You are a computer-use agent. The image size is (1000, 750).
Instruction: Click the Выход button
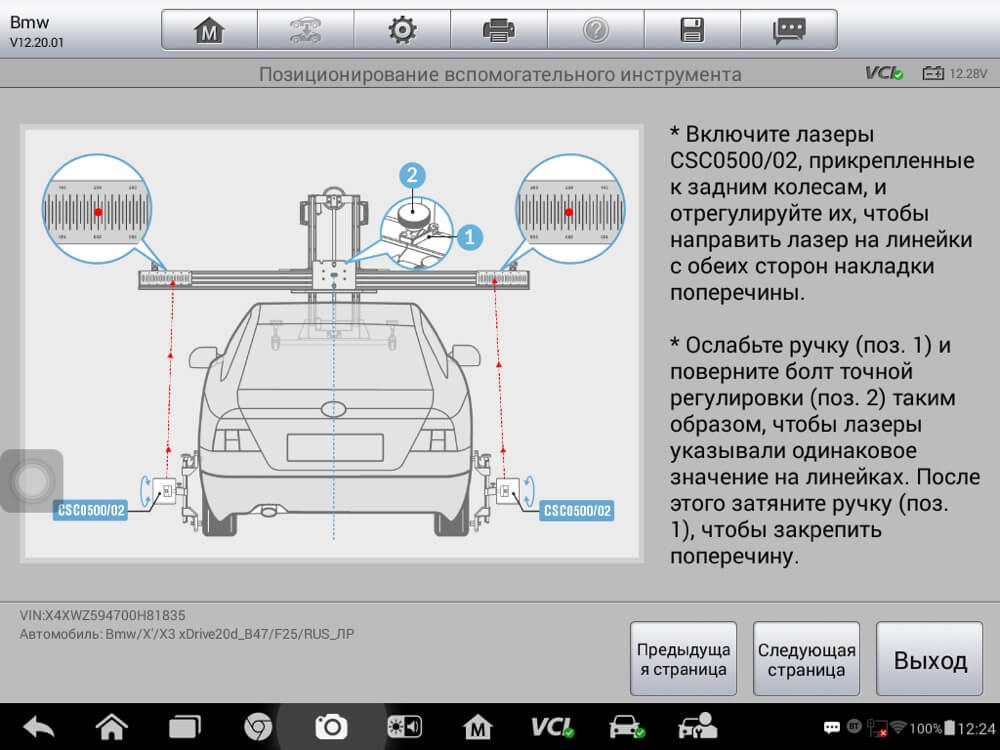pyautogui.click(x=929, y=659)
